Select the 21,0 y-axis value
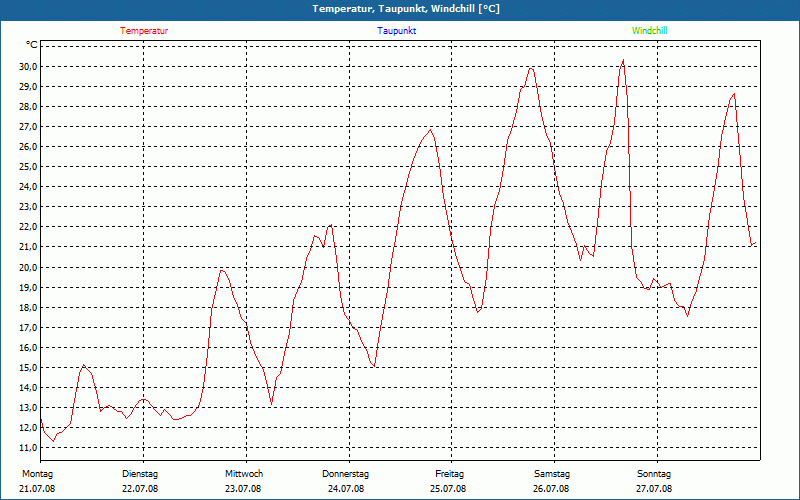 point(28,247)
